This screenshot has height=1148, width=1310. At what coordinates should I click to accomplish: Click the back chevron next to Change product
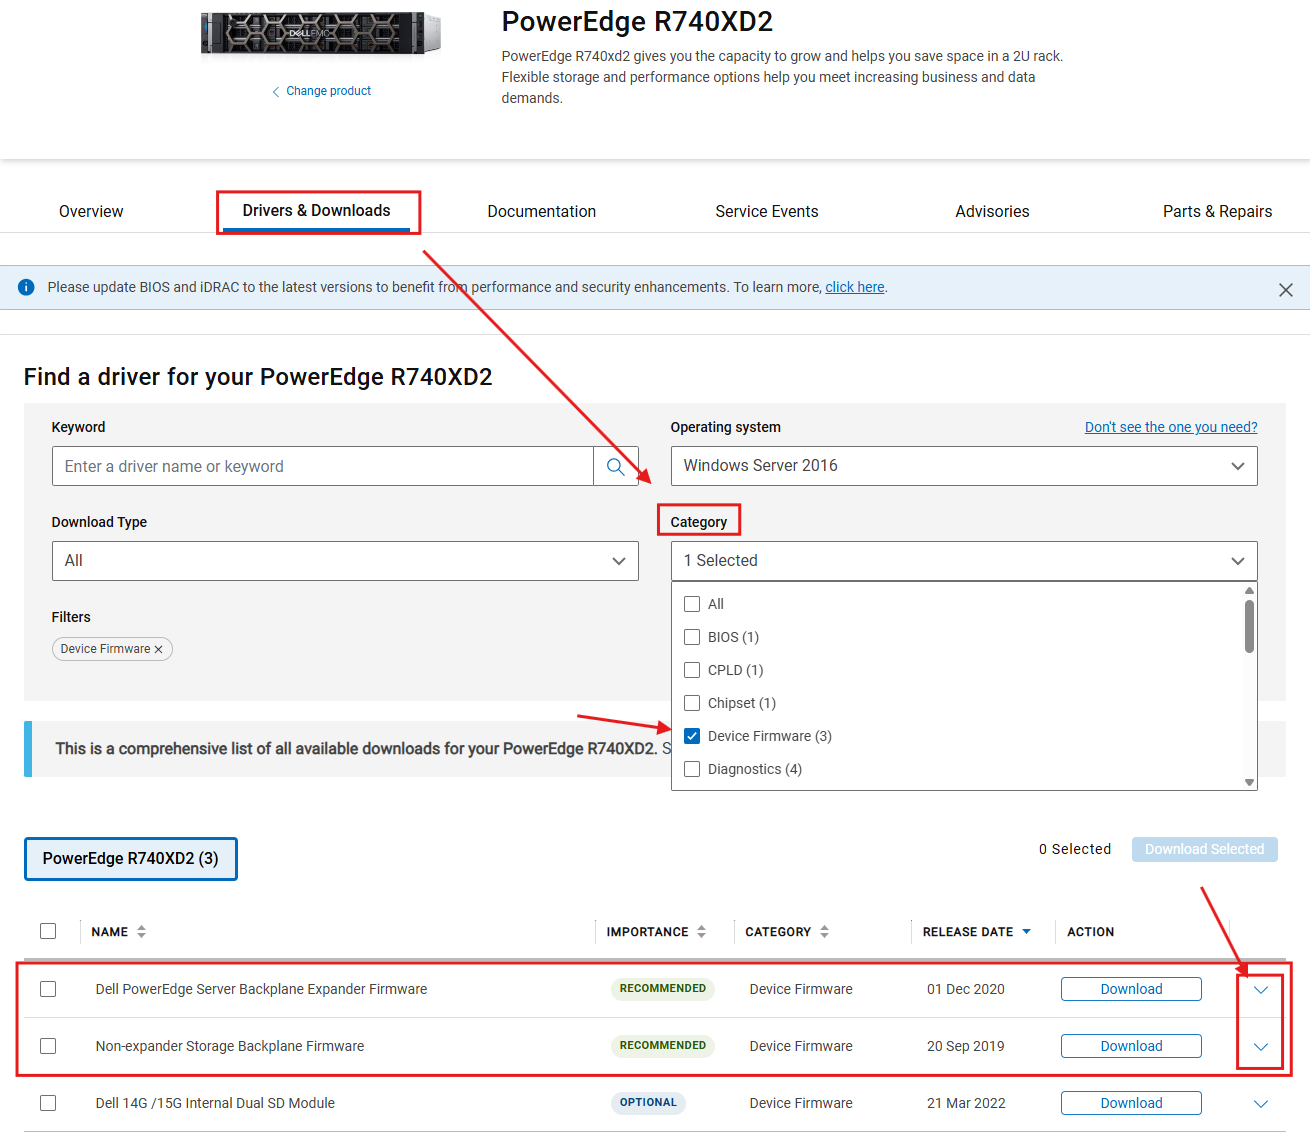point(276,91)
